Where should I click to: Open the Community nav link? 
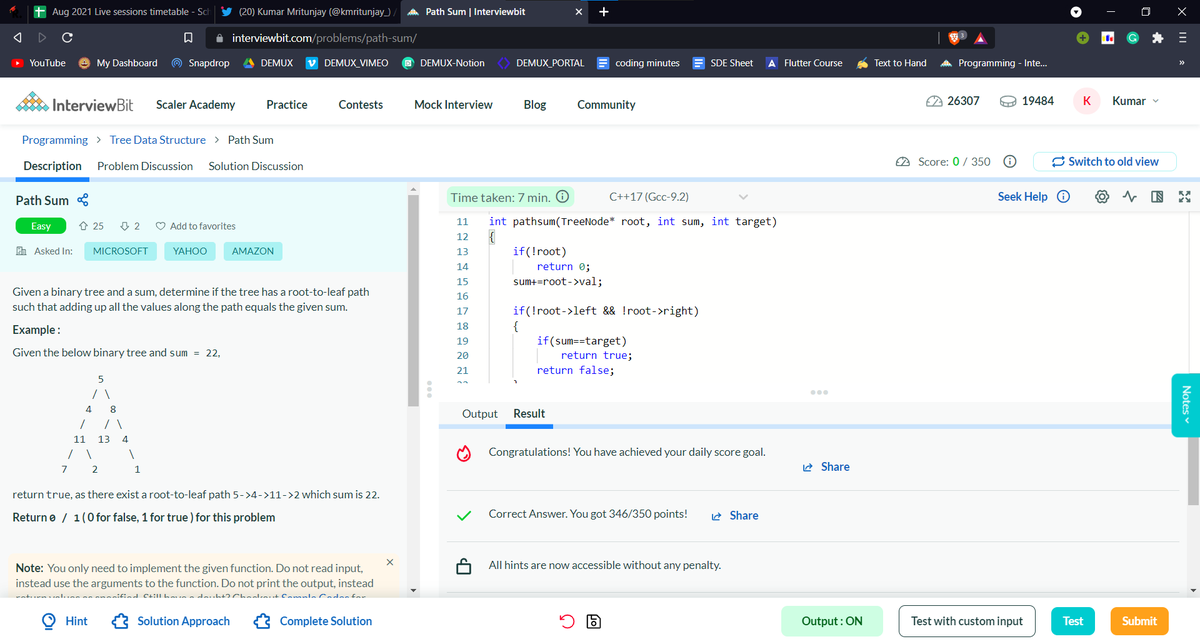(x=606, y=105)
